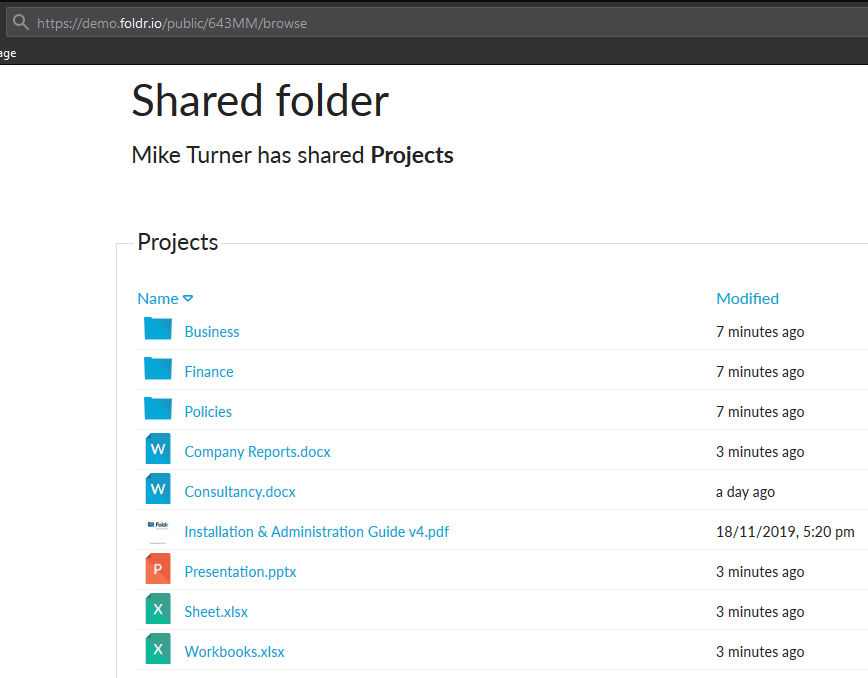Click the search magnifier in the address bar
Screen dimensions: 868x678
pos(20,23)
